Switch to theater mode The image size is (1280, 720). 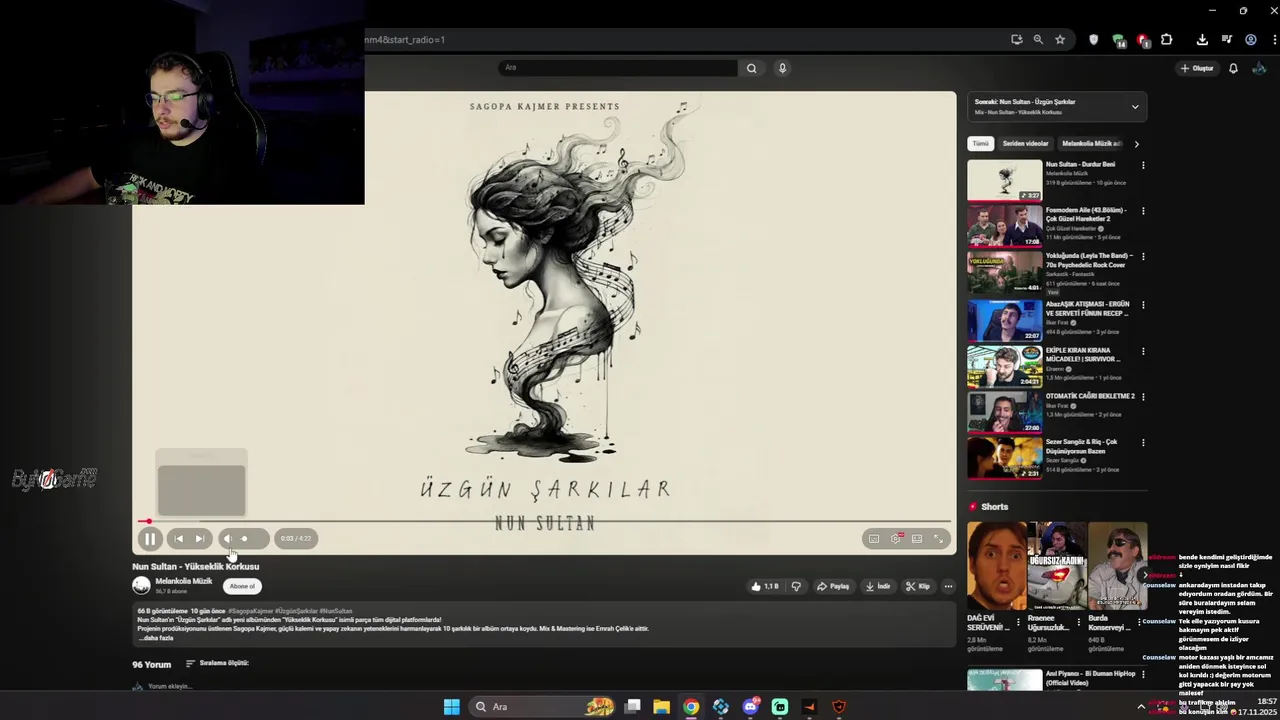(917, 539)
